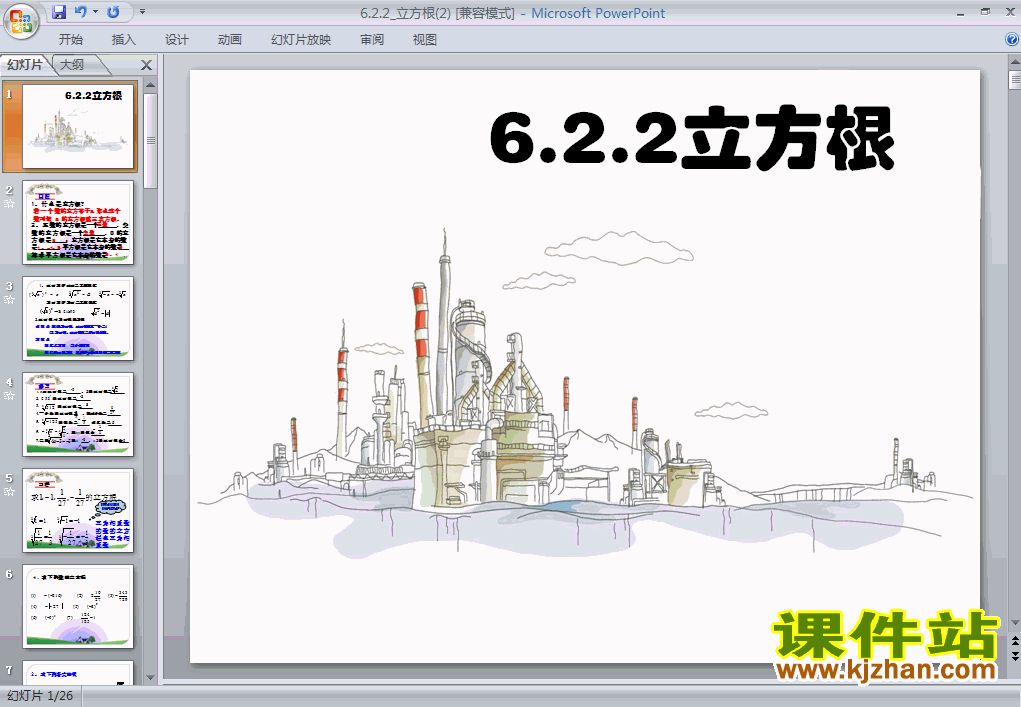Restore down the PowerPoint window
The width and height of the screenshot is (1021, 707).
click(x=986, y=12)
